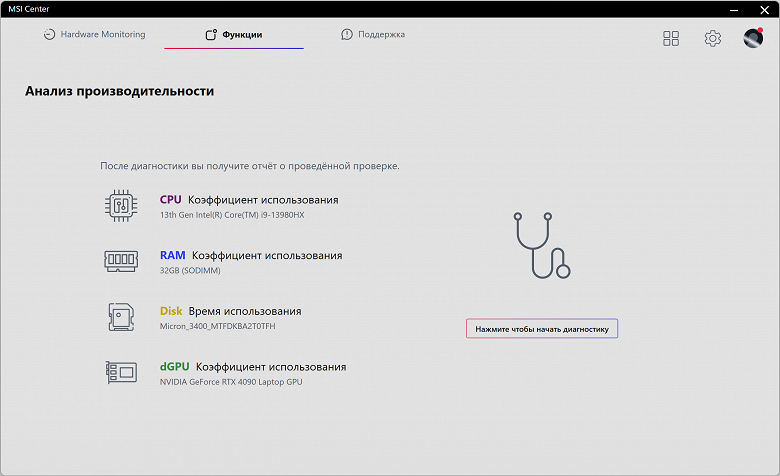The image size is (780, 476).
Task: Start diagnostics with Нажмите чтобы начать диагностику
Action: pyautogui.click(x=542, y=329)
